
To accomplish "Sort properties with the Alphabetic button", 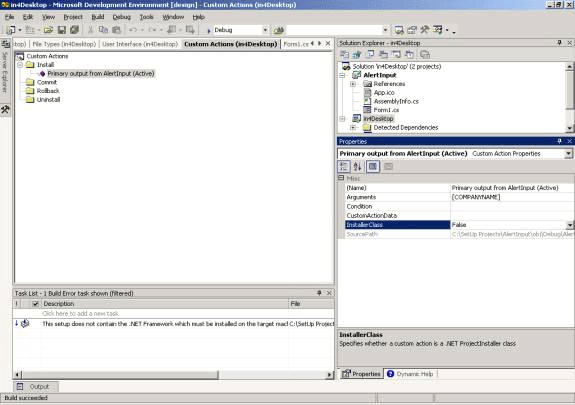I will (358, 167).
